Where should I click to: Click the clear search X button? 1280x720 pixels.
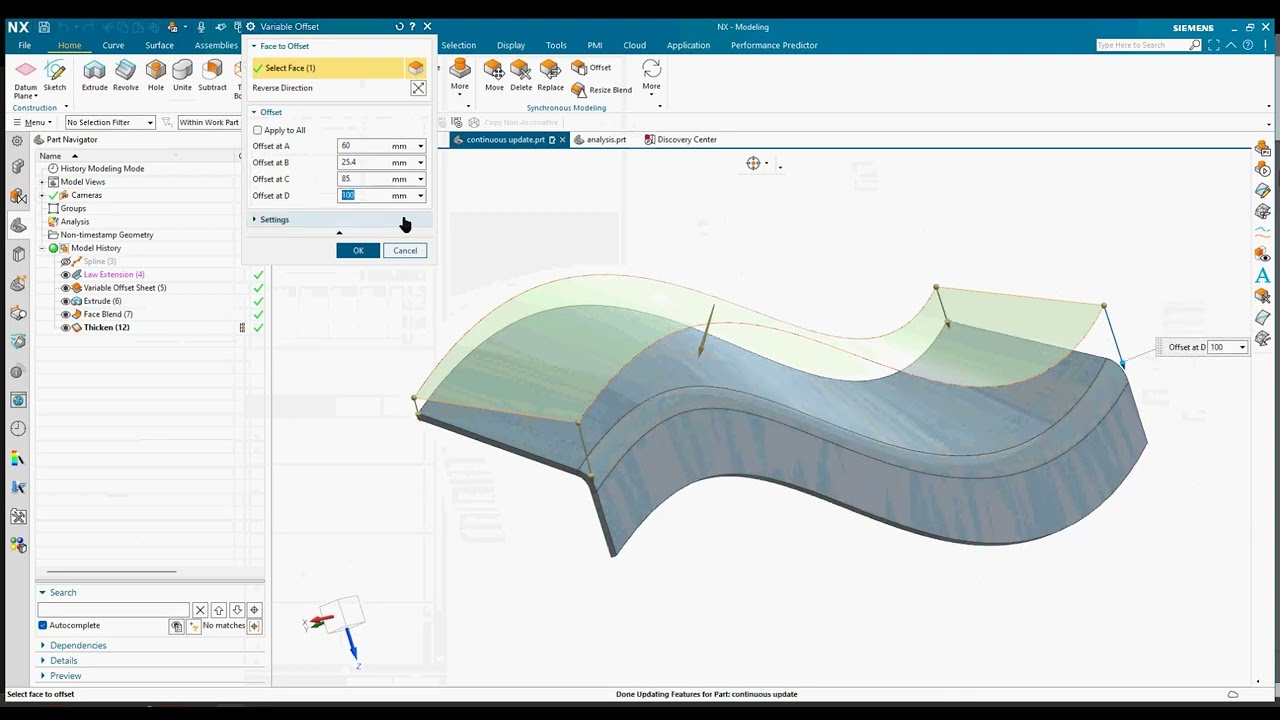[200, 610]
